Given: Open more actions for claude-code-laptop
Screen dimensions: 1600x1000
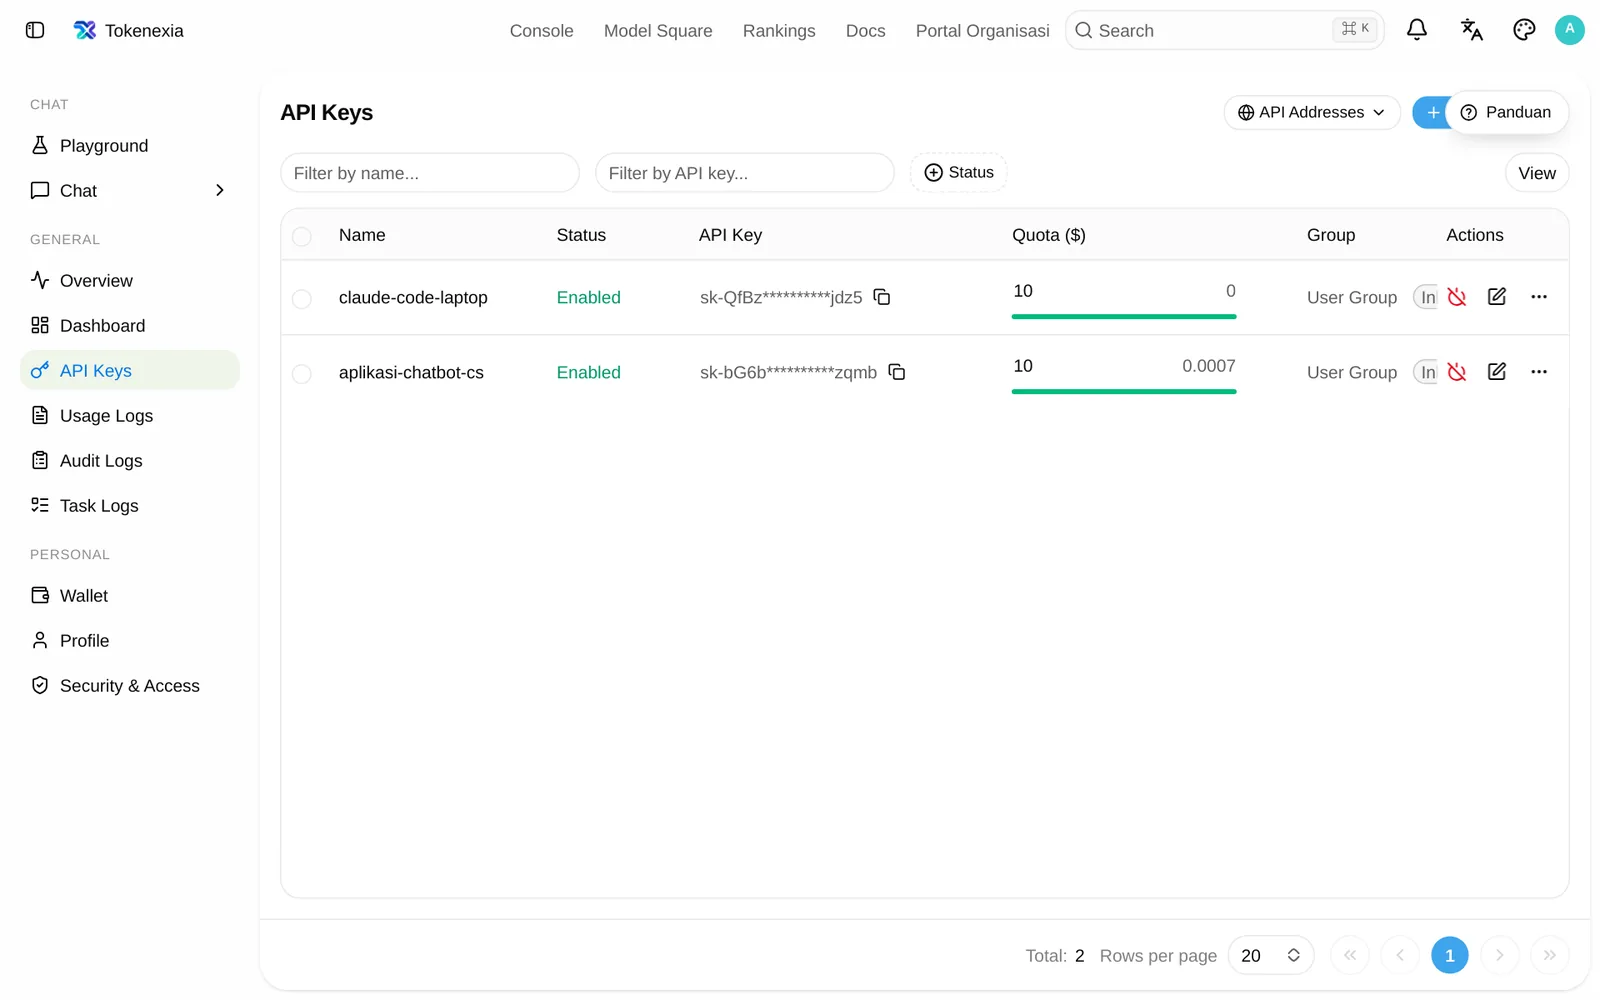Looking at the screenshot, I should pyautogui.click(x=1539, y=297).
